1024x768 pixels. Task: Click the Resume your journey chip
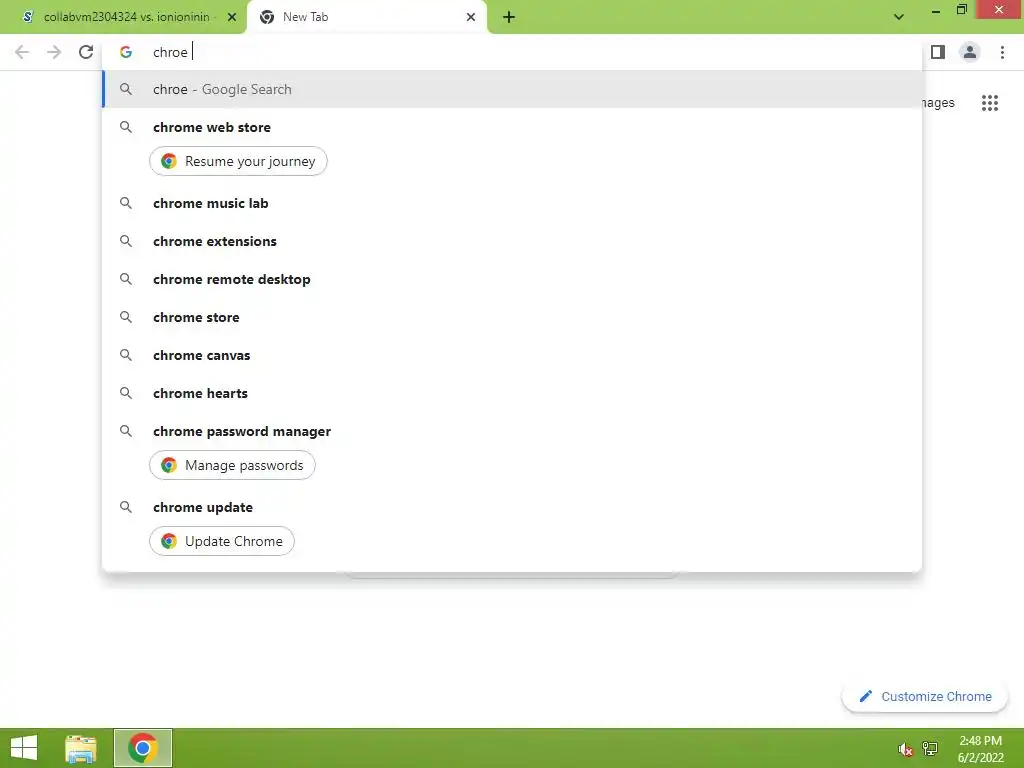pos(238,161)
